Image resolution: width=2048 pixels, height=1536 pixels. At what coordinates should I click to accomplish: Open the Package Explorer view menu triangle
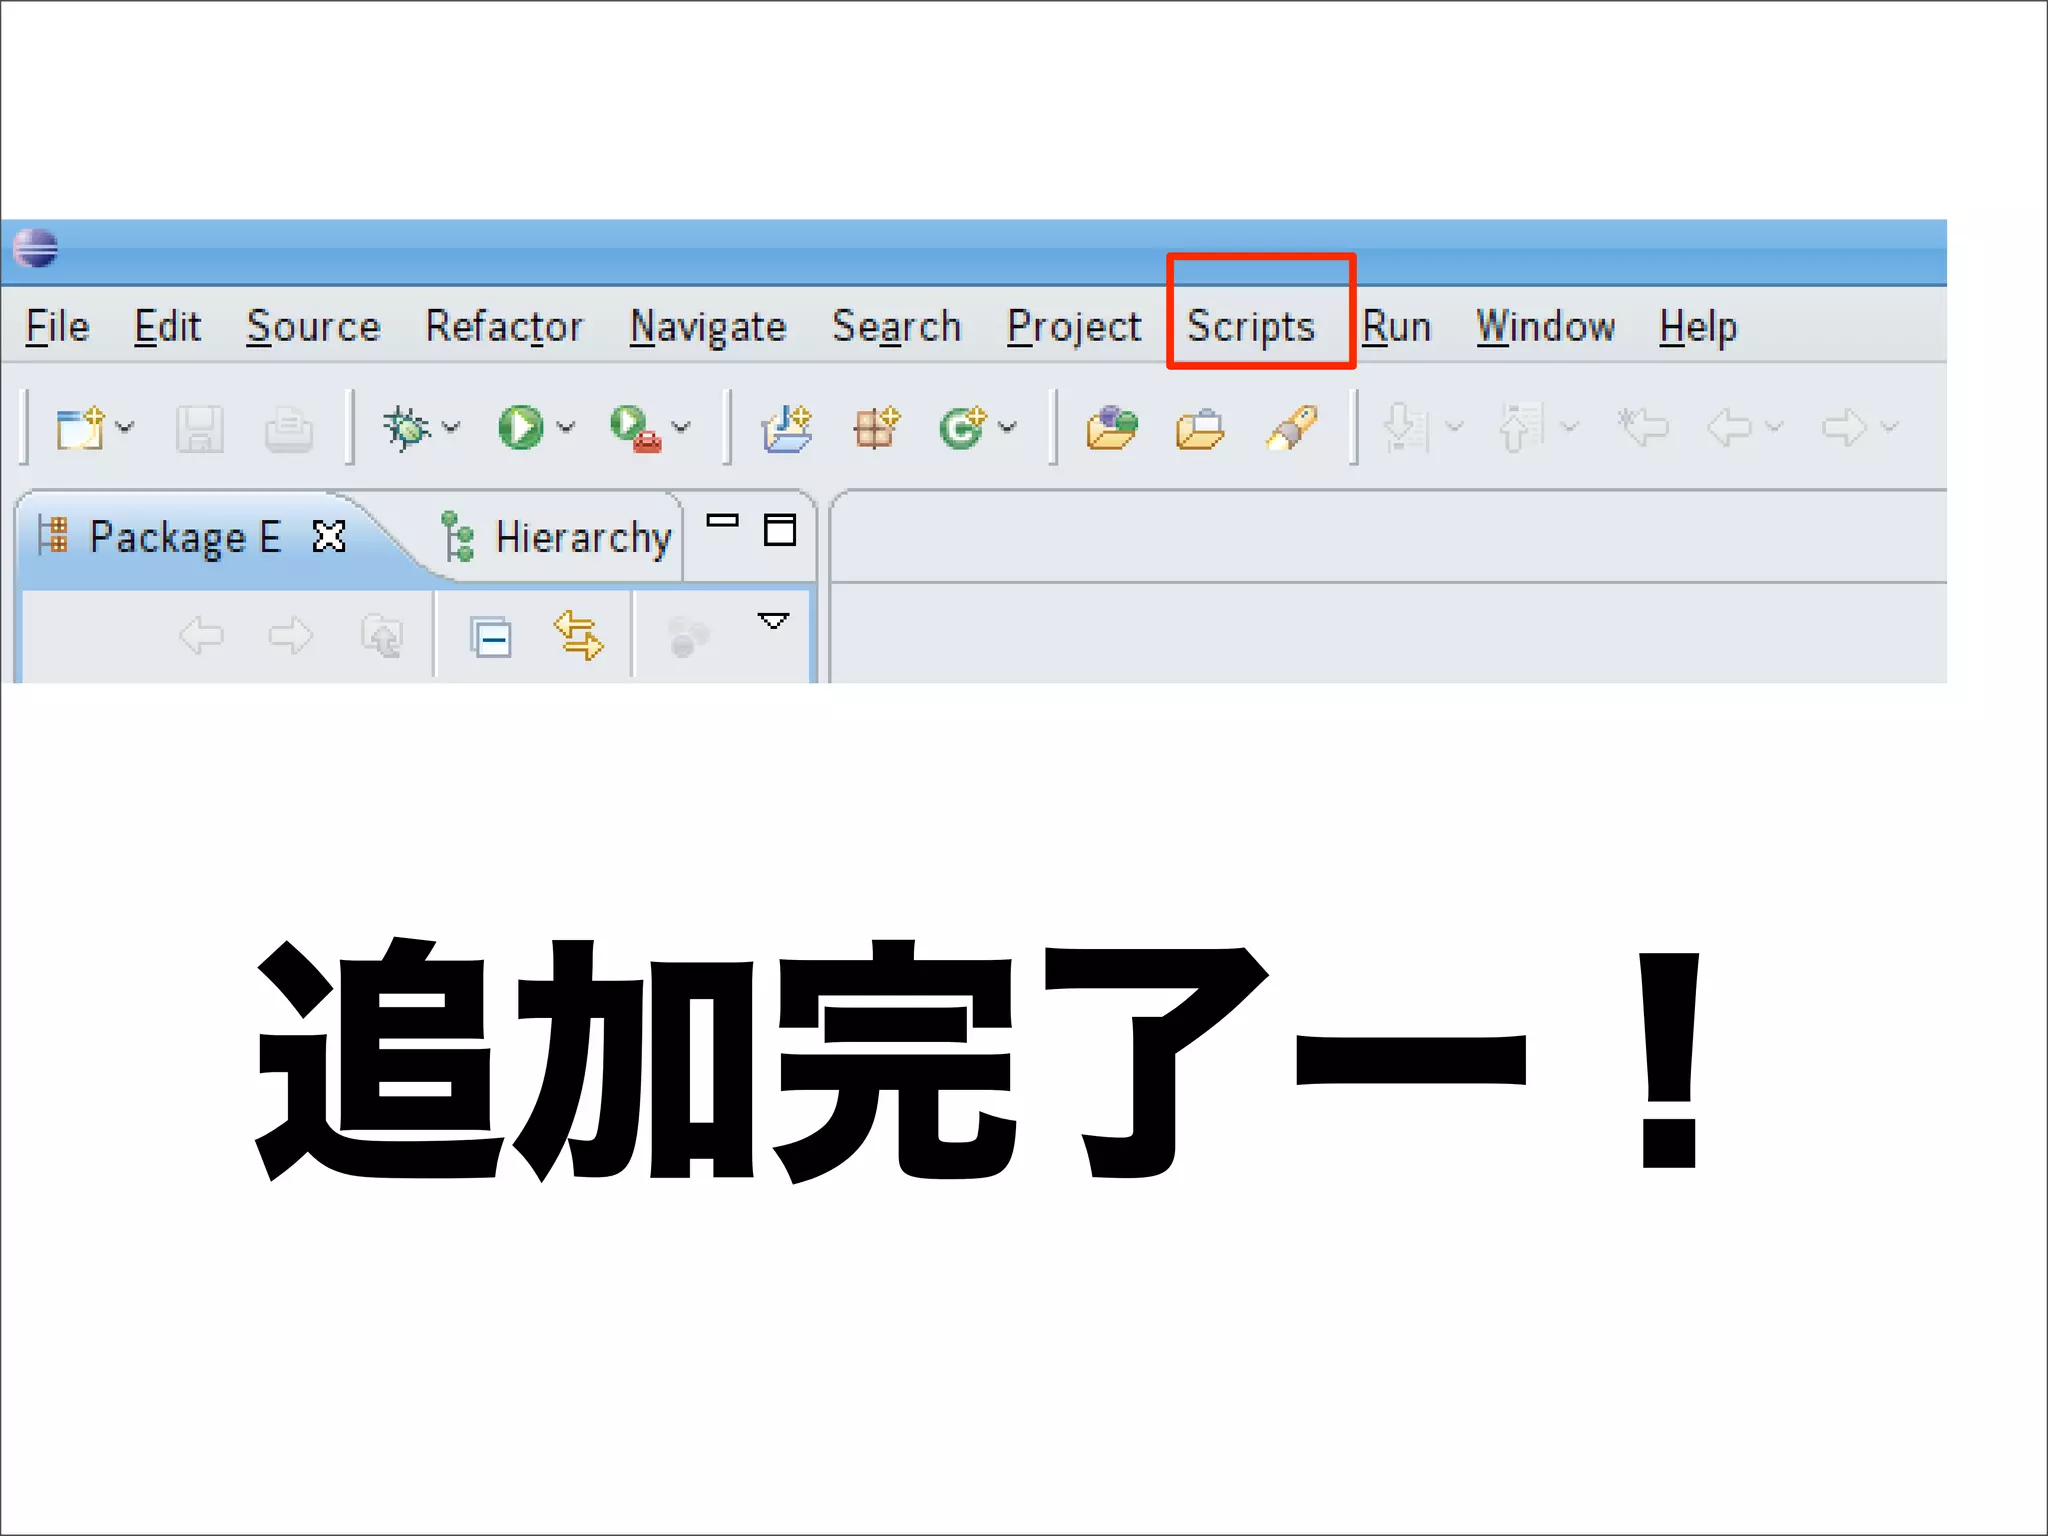(x=773, y=621)
